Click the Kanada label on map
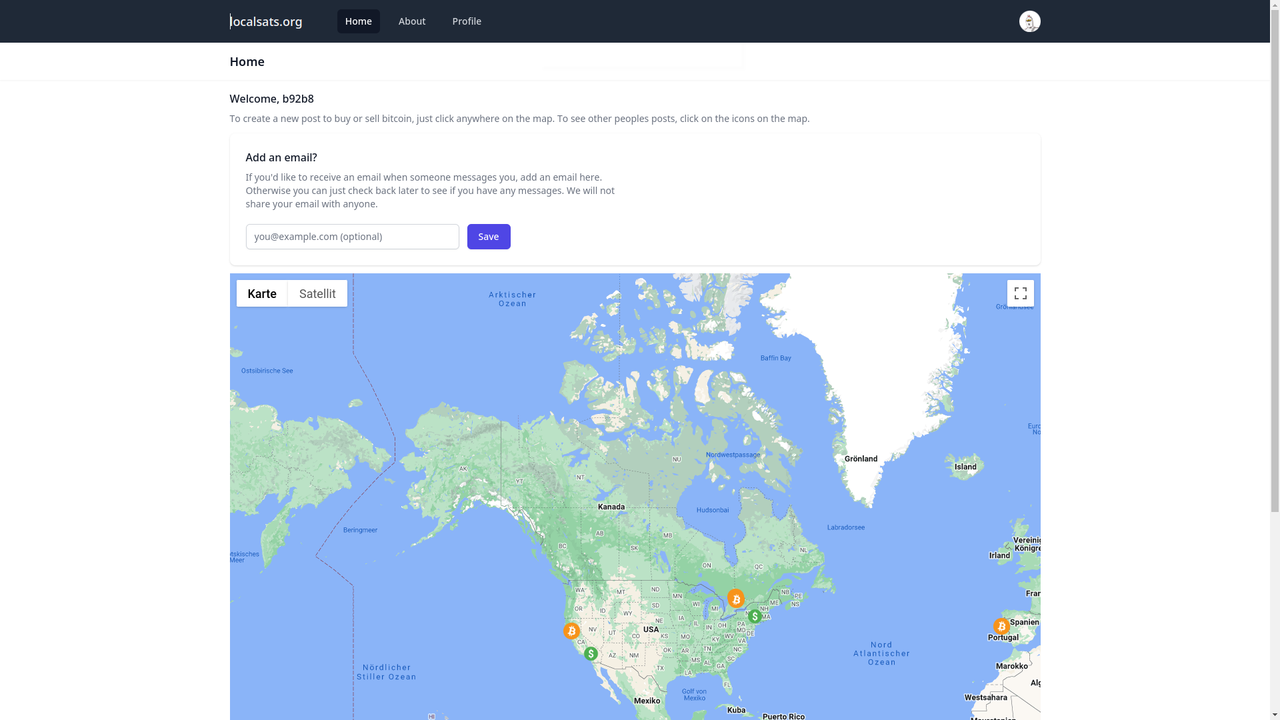Viewport: 1280px width, 720px height. [x=611, y=507]
